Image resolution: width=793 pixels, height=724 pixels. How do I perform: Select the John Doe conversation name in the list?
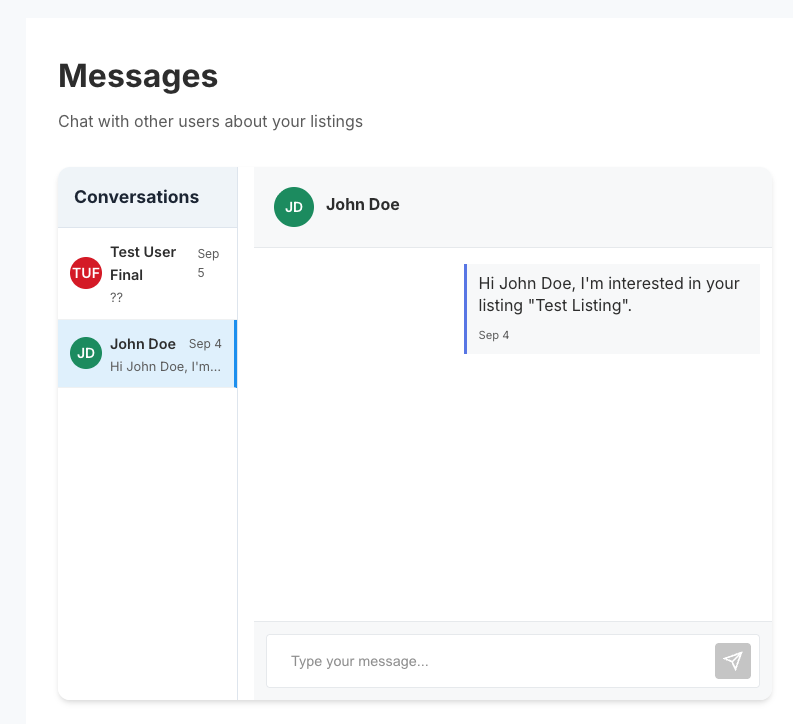[143, 344]
